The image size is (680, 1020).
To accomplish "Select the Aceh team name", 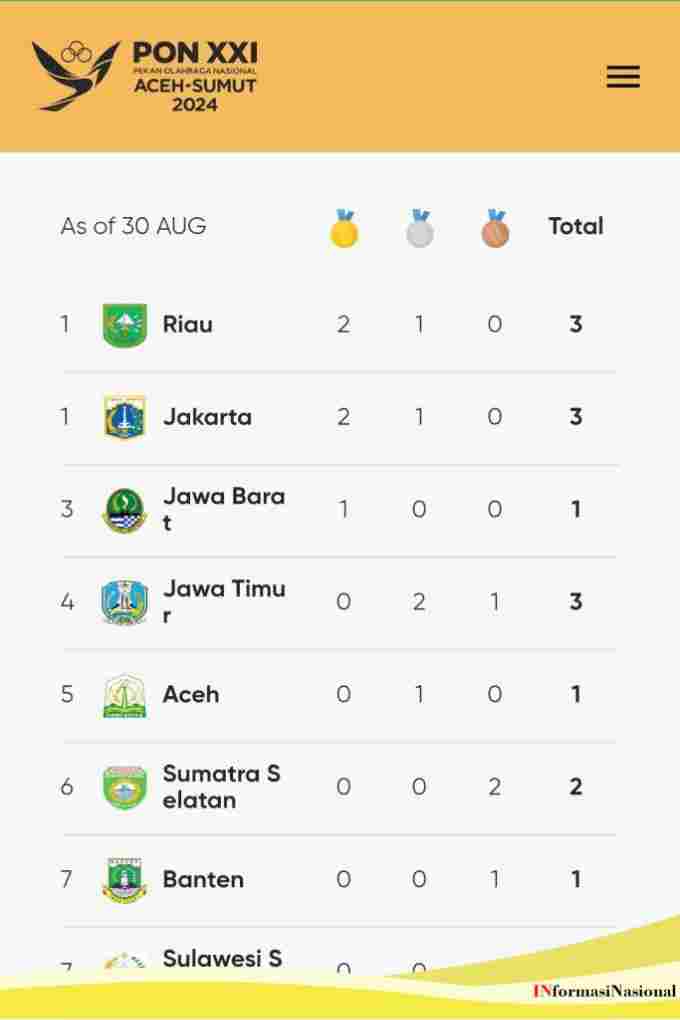I will coord(191,694).
